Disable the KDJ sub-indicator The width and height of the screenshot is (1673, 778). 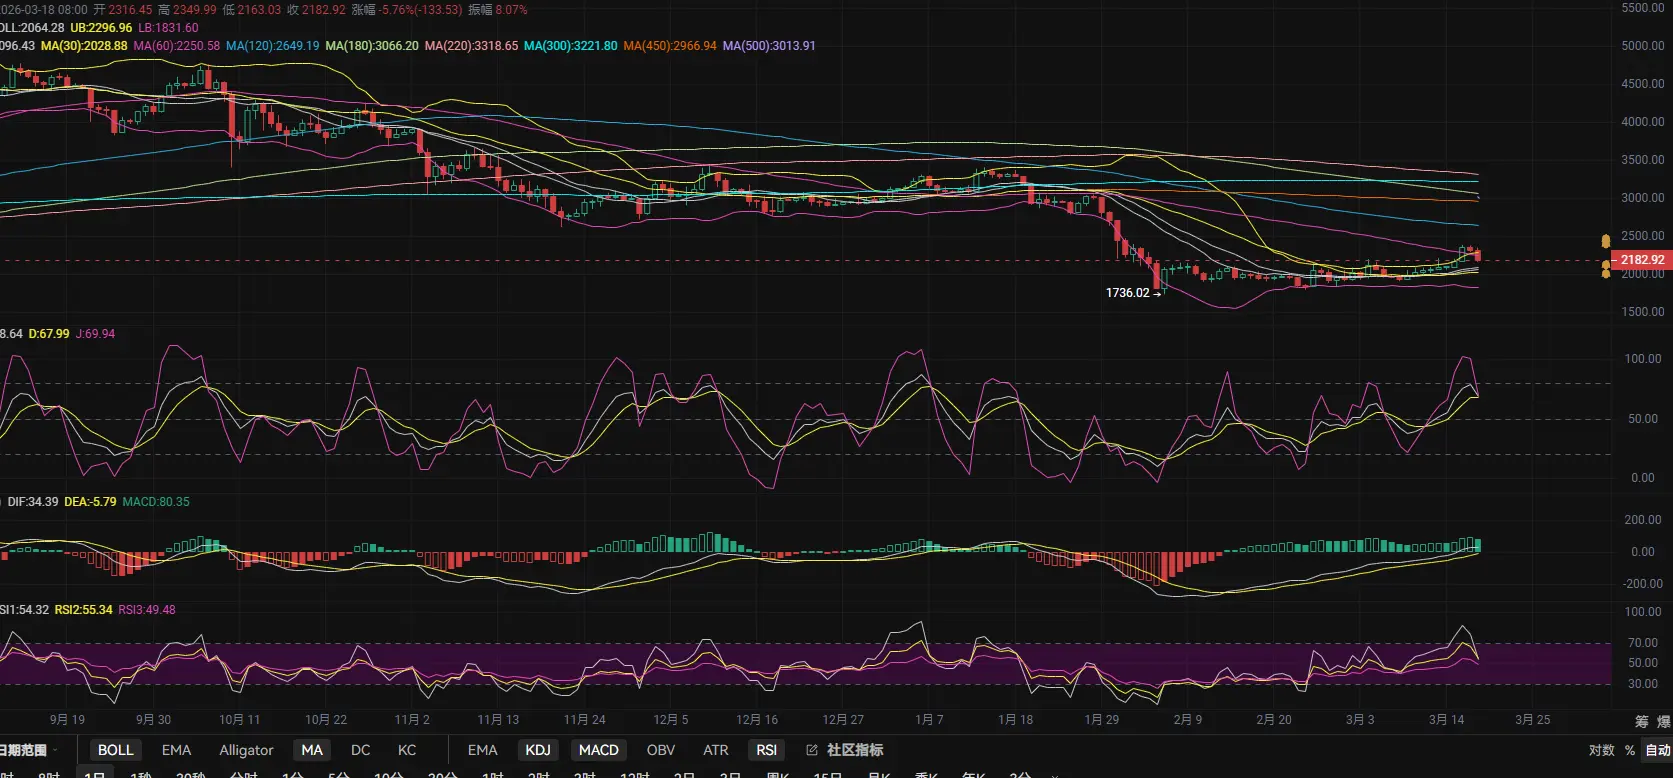[538, 750]
